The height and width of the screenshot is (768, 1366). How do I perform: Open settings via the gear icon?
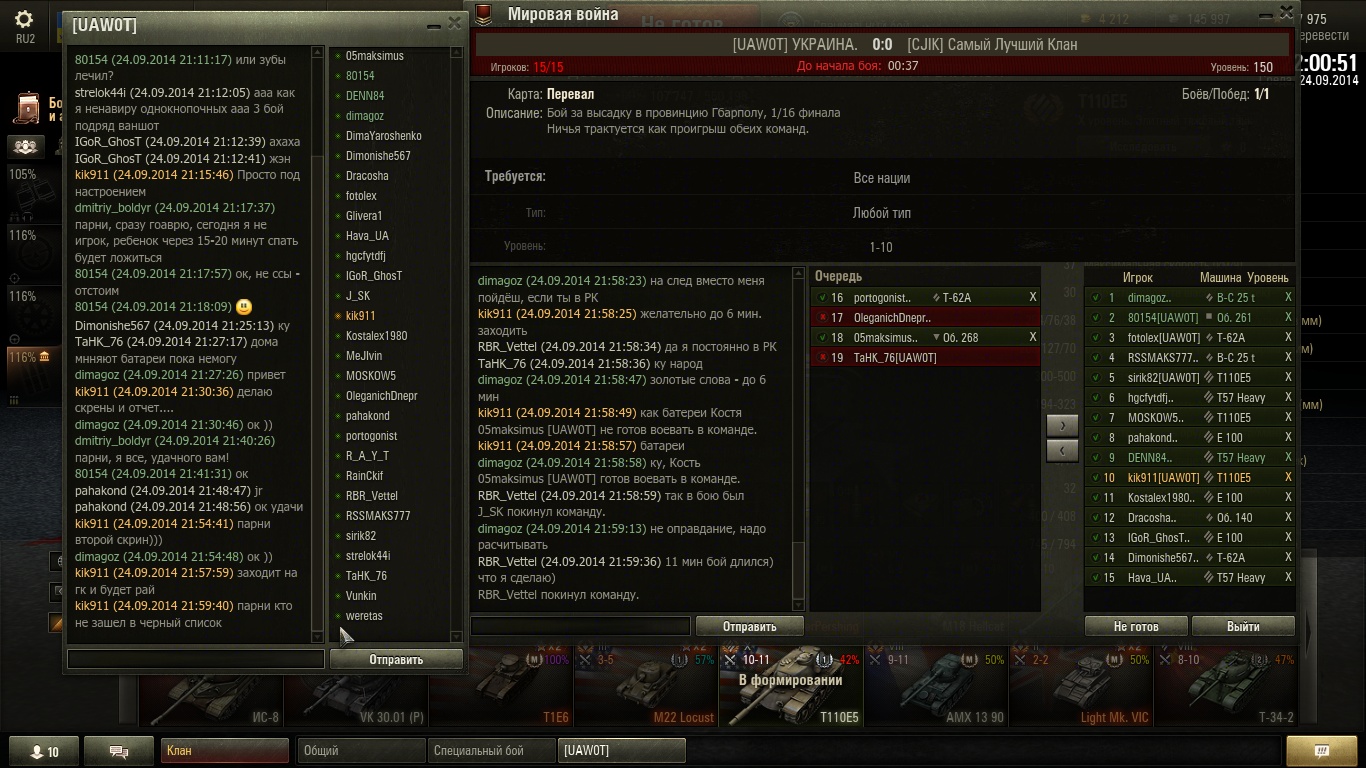pos(25,20)
